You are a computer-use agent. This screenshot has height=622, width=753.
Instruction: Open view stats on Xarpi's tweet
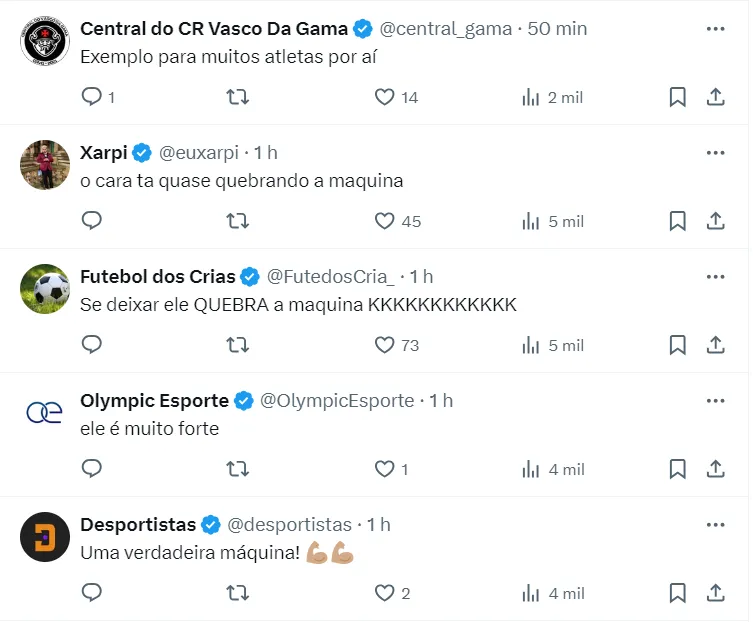click(x=531, y=221)
